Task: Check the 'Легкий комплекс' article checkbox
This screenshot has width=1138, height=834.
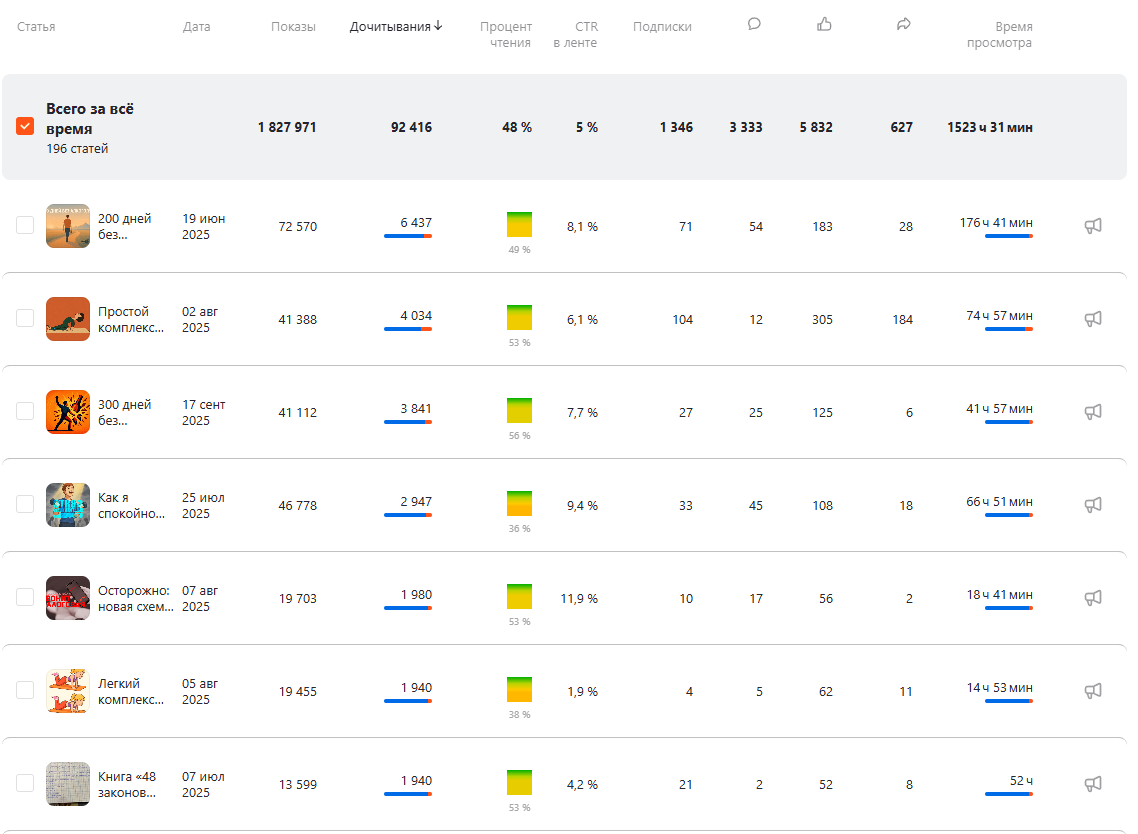Action: tap(25, 691)
